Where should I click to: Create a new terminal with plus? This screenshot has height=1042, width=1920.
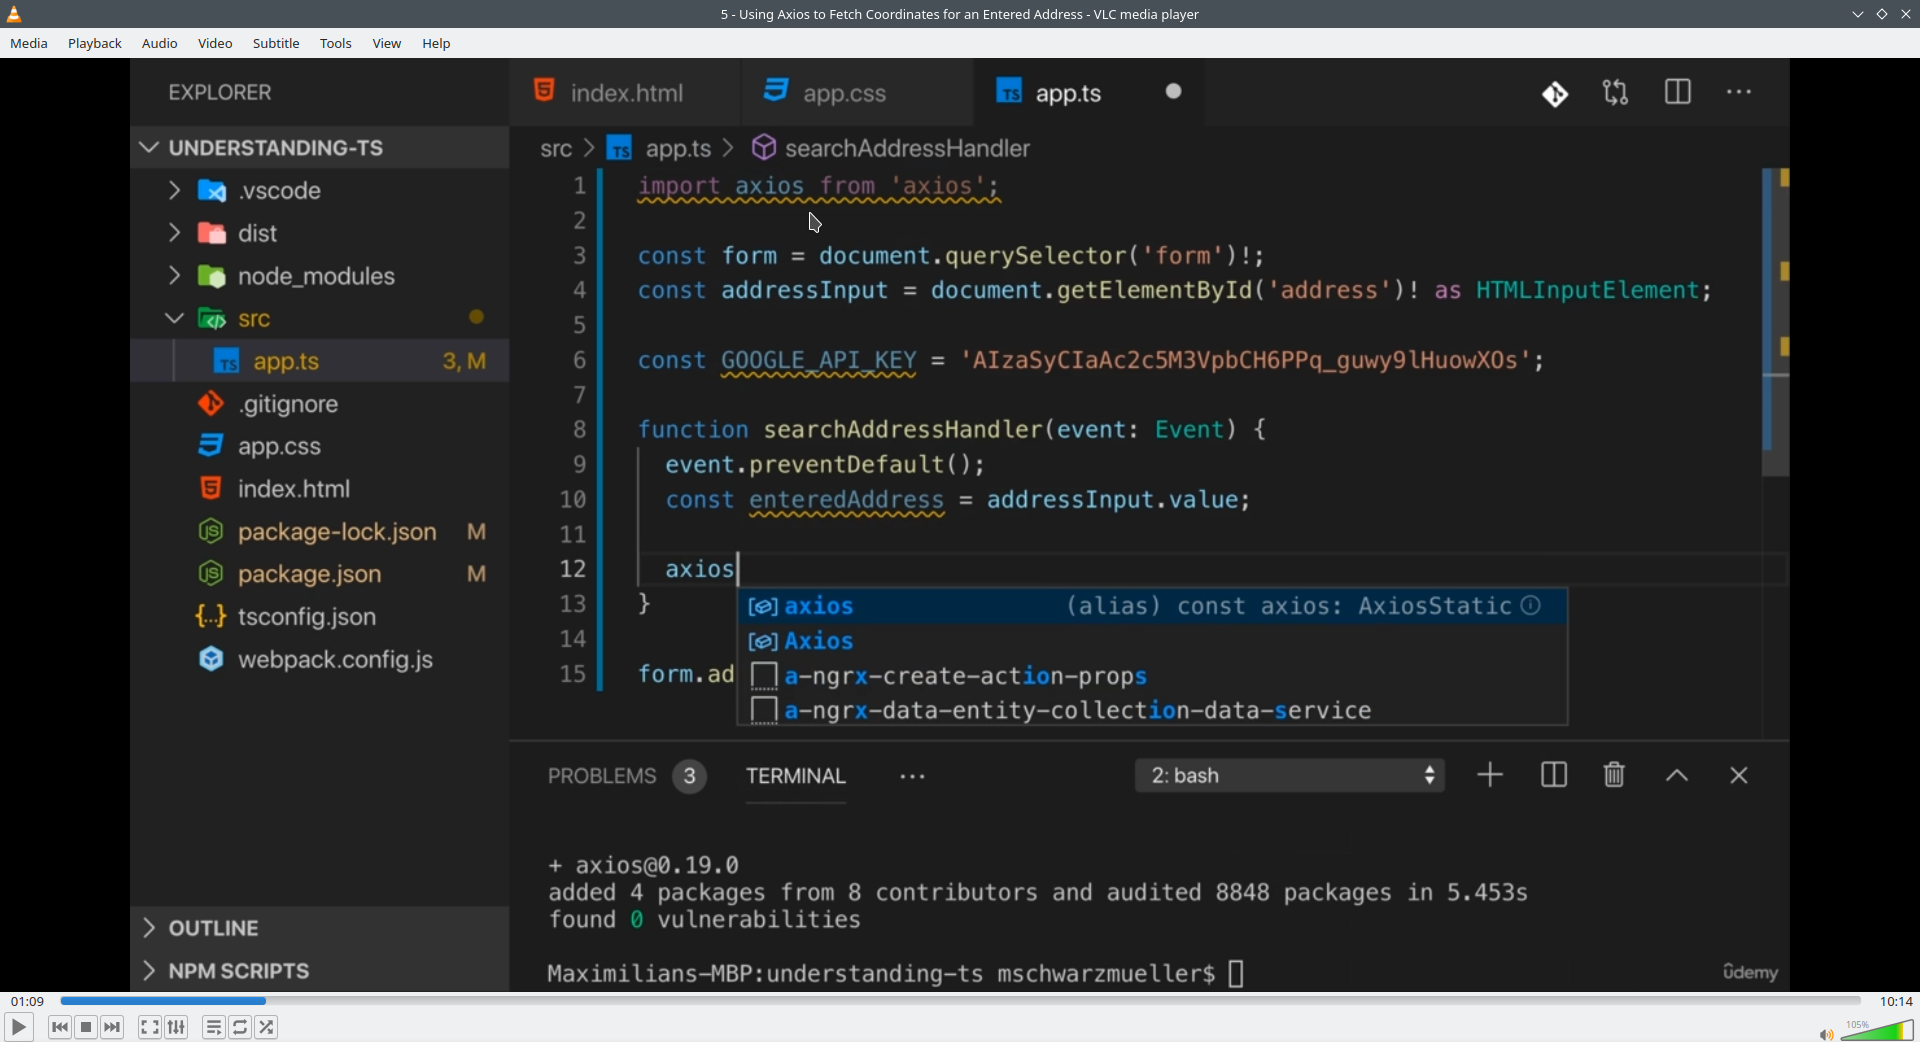click(1490, 775)
